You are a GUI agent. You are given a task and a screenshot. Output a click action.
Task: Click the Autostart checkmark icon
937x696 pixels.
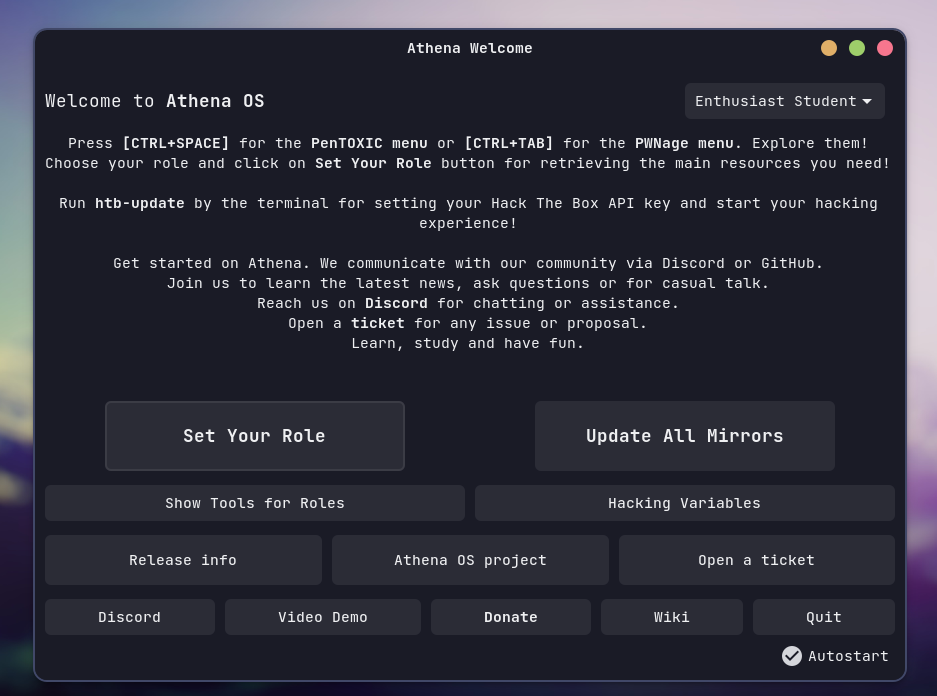pos(792,656)
